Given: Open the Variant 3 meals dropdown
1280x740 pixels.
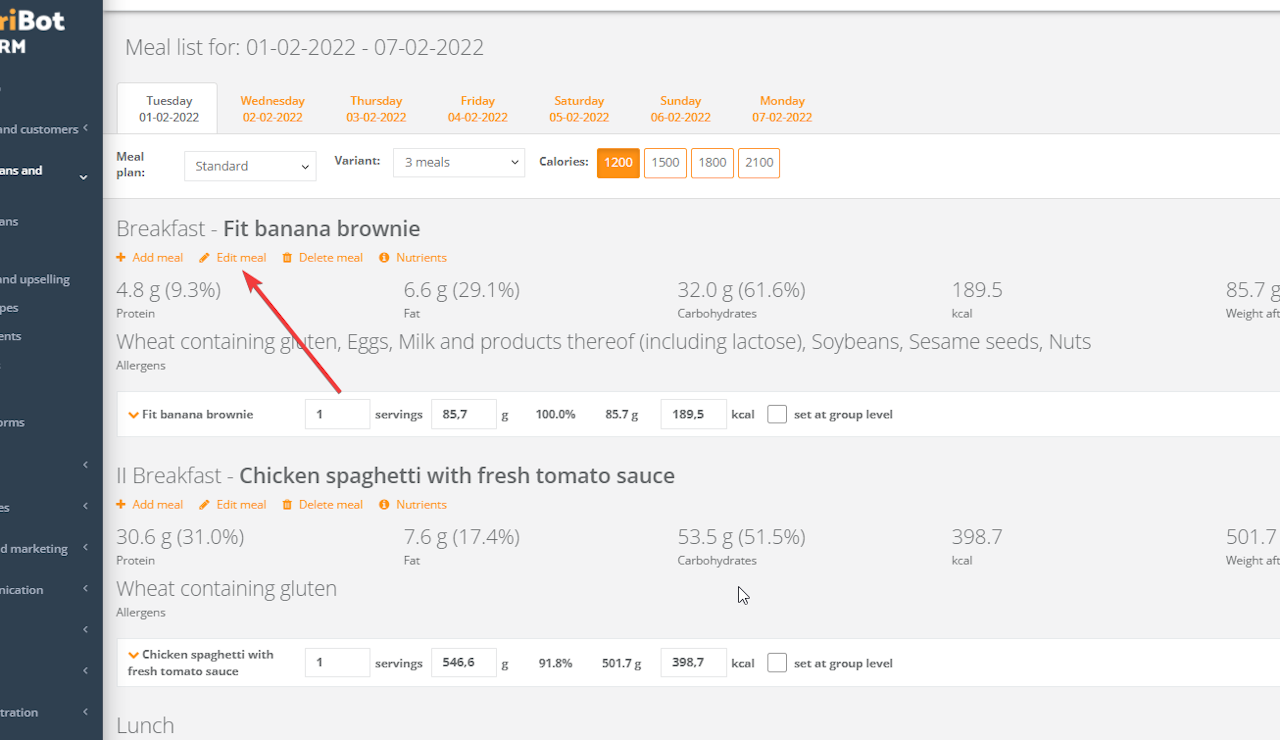Looking at the screenshot, I should point(459,163).
